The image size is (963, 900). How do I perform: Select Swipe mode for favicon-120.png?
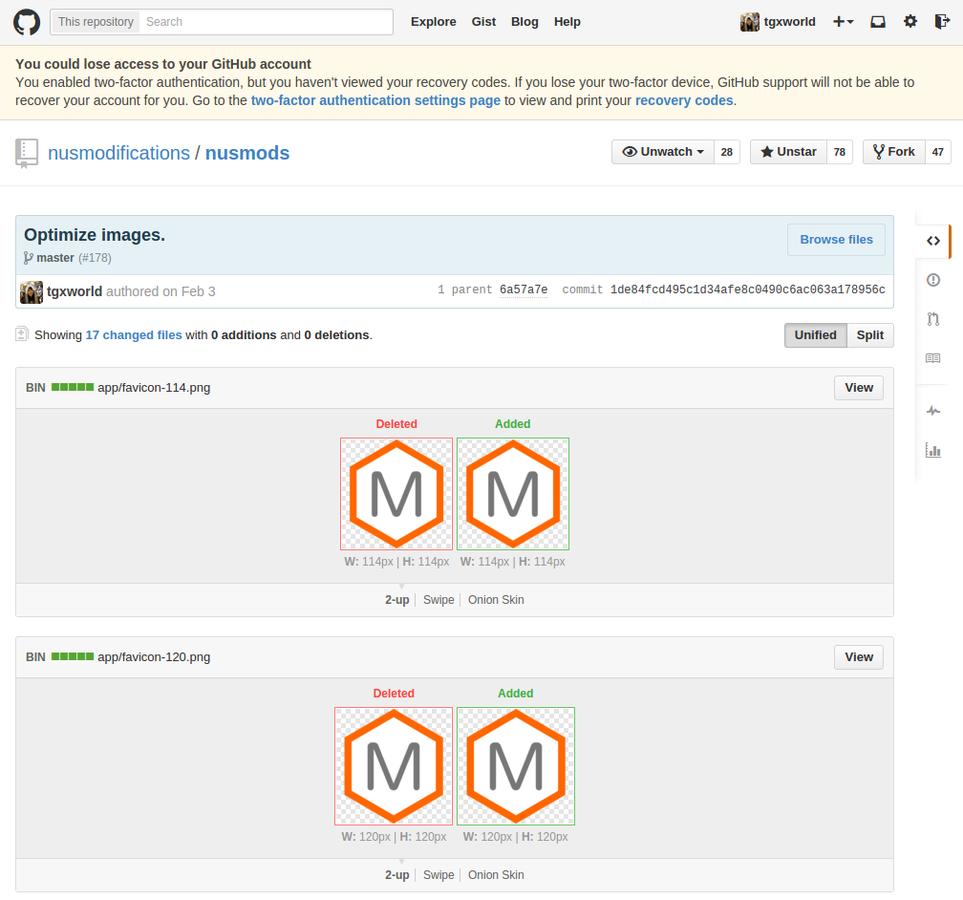tap(439, 875)
